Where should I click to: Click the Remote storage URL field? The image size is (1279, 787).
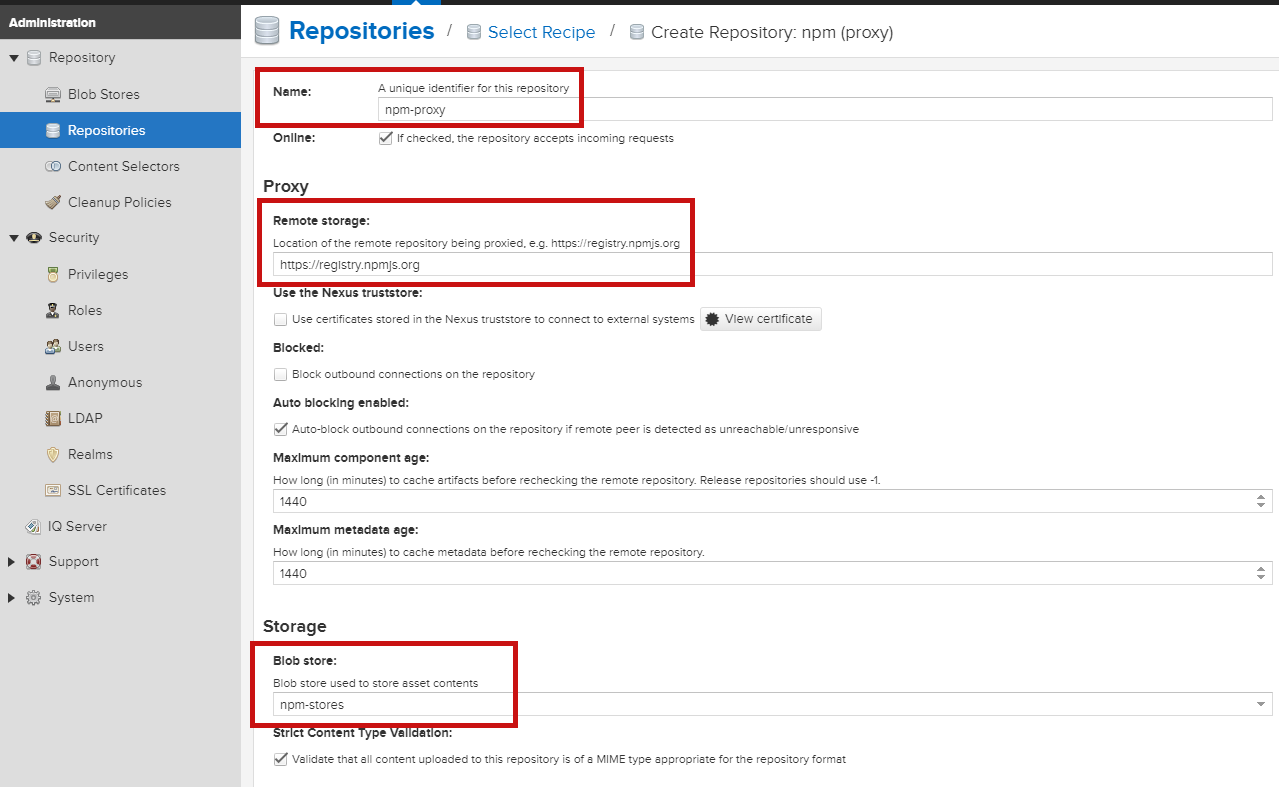(x=773, y=264)
